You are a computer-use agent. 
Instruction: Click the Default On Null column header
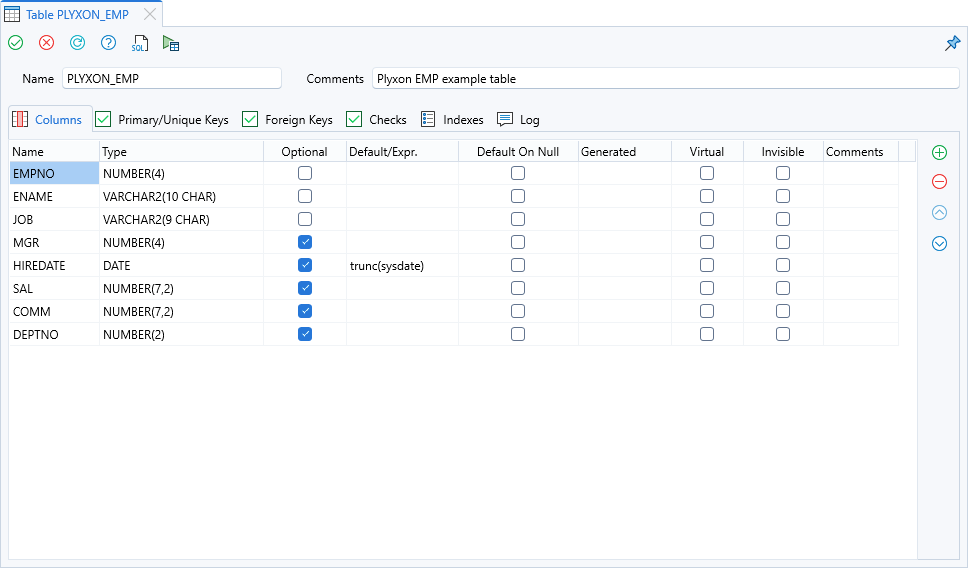pyautogui.click(x=519, y=151)
